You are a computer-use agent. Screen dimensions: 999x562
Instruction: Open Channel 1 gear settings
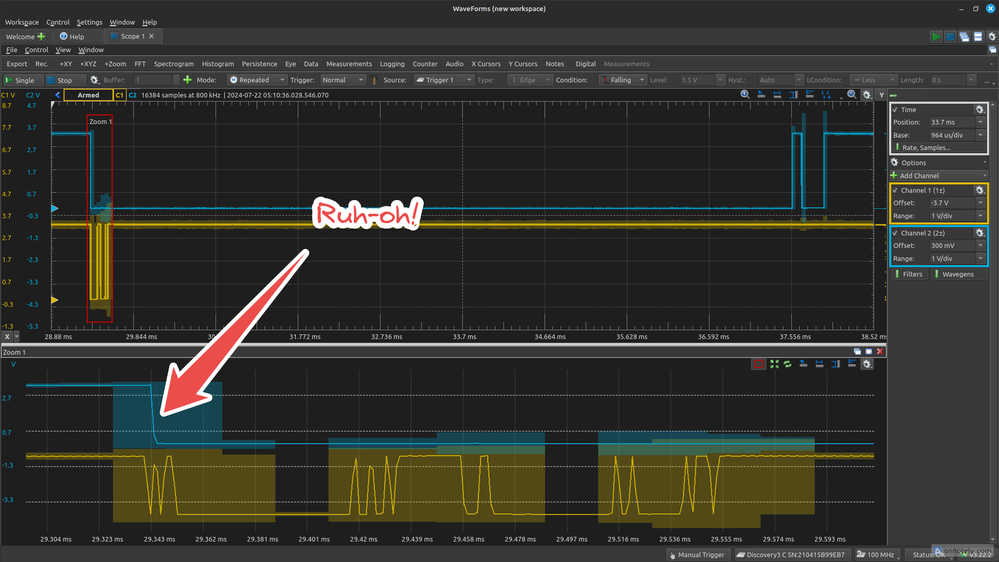point(980,190)
